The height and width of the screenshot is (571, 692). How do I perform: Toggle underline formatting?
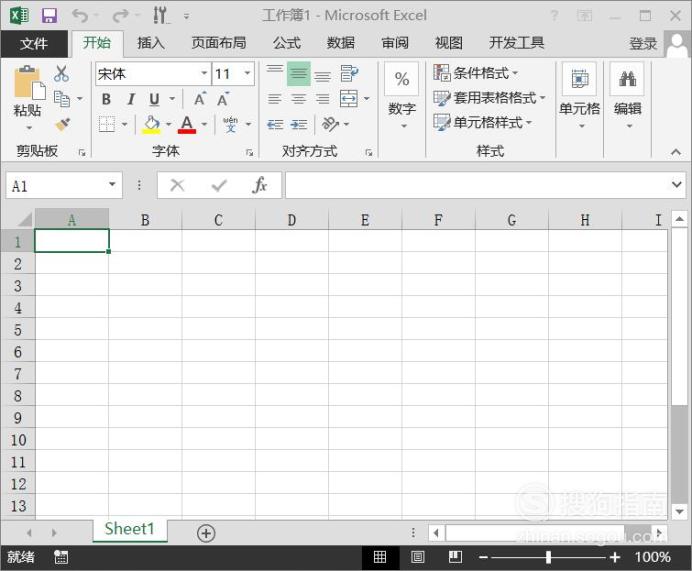154,99
